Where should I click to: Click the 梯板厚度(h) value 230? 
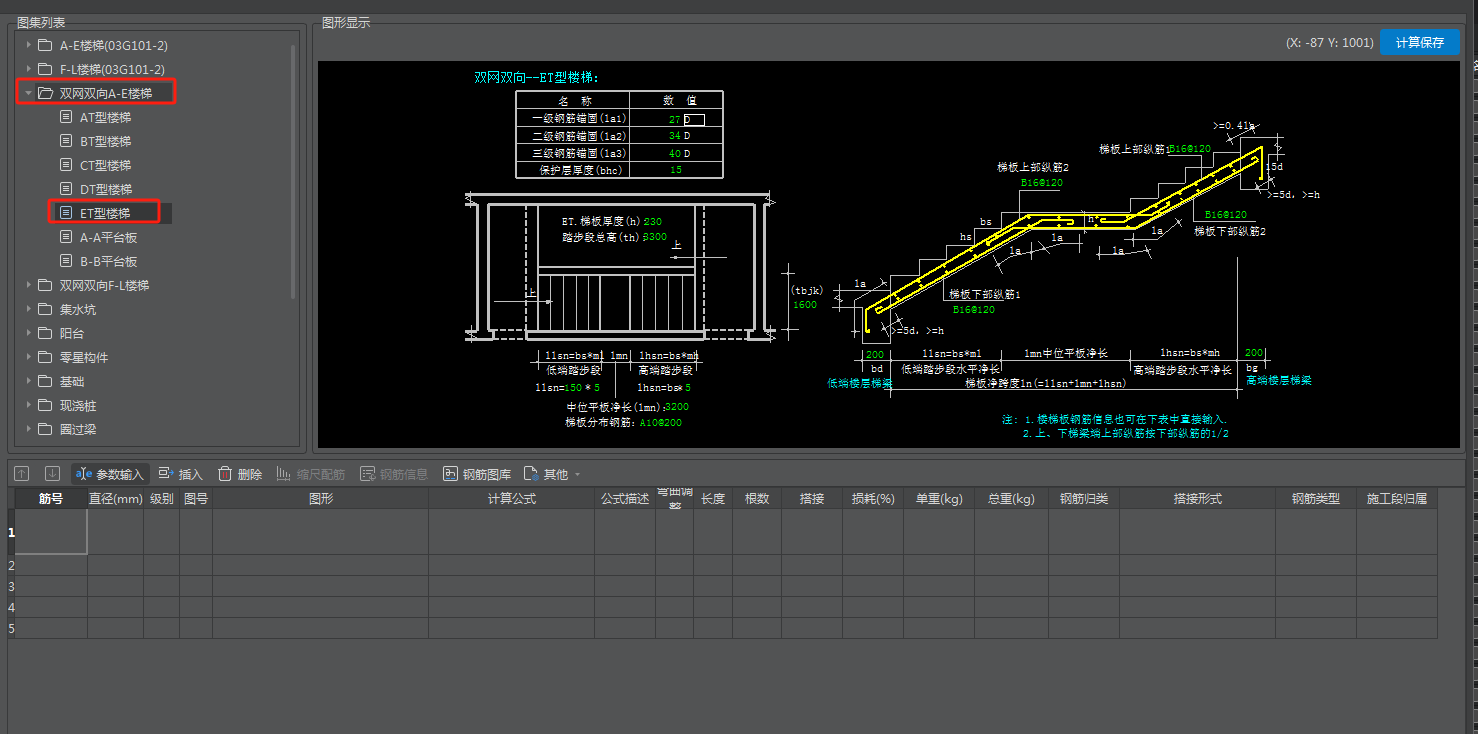click(653, 221)
